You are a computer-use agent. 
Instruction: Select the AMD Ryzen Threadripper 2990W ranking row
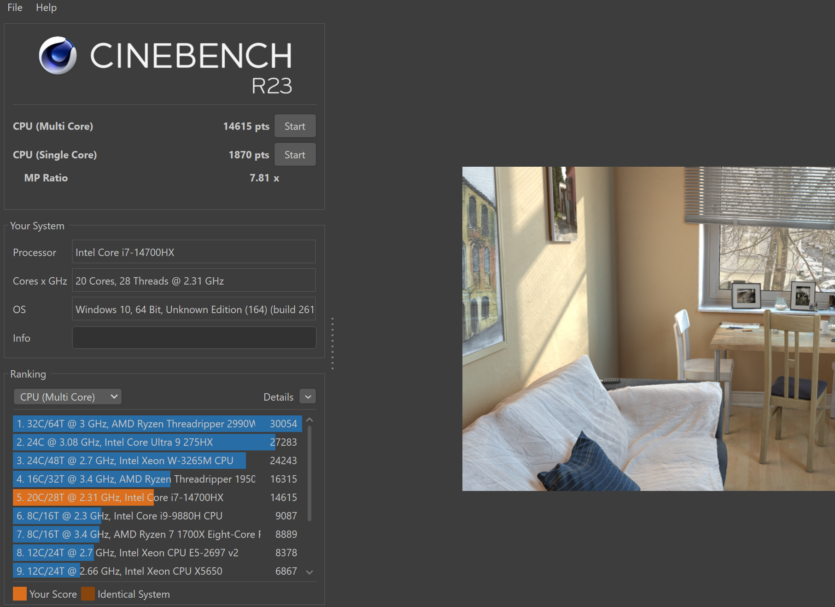[x=158, y=424]
